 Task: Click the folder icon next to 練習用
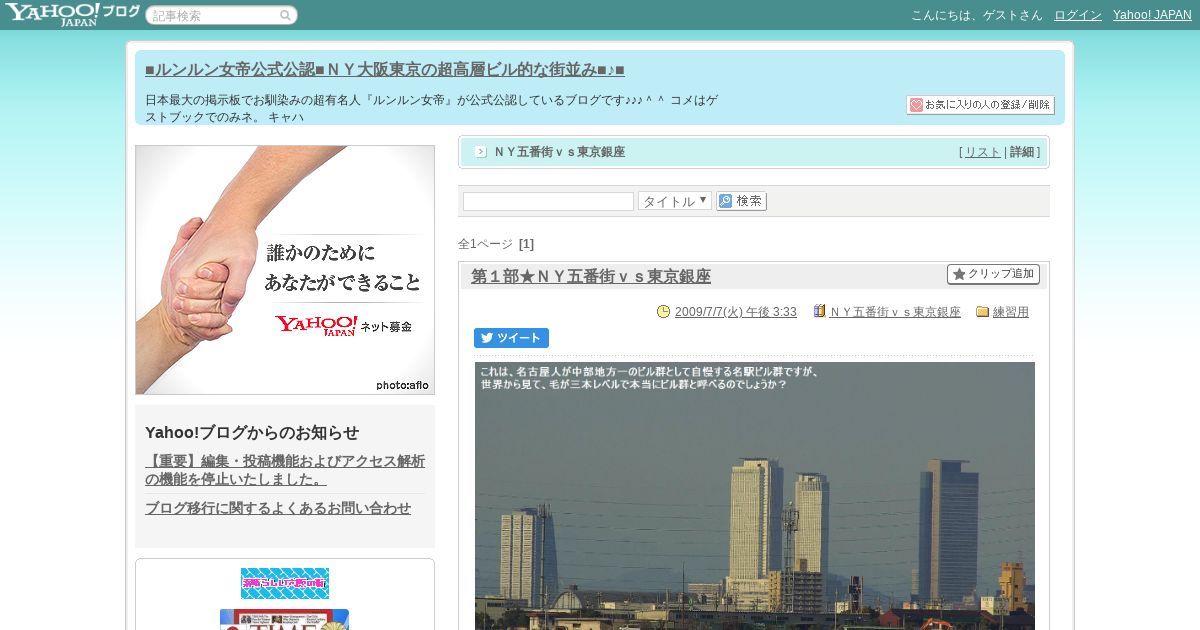pyautogui.click(x=982, y=312)
